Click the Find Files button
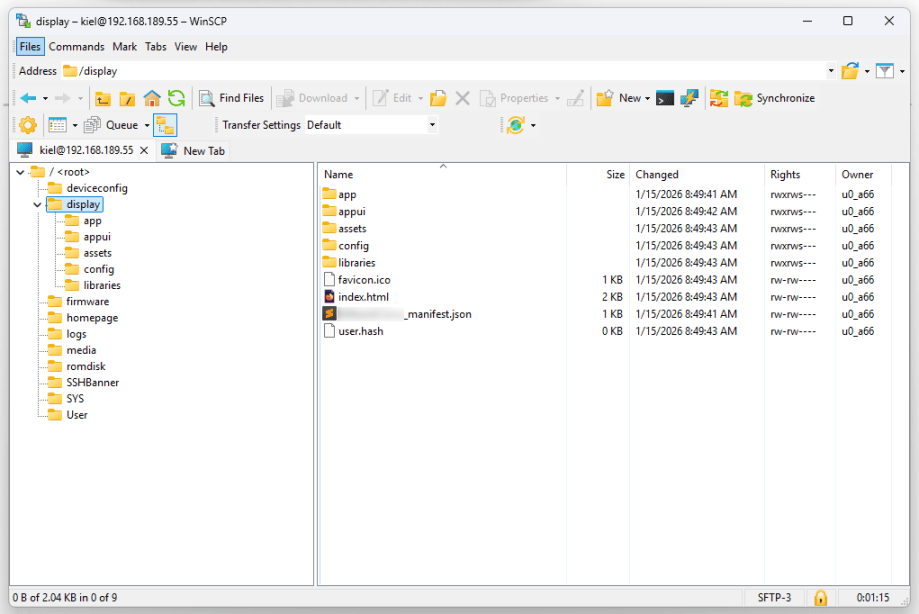Screen dimensions: 919x614 click(232, 98)
